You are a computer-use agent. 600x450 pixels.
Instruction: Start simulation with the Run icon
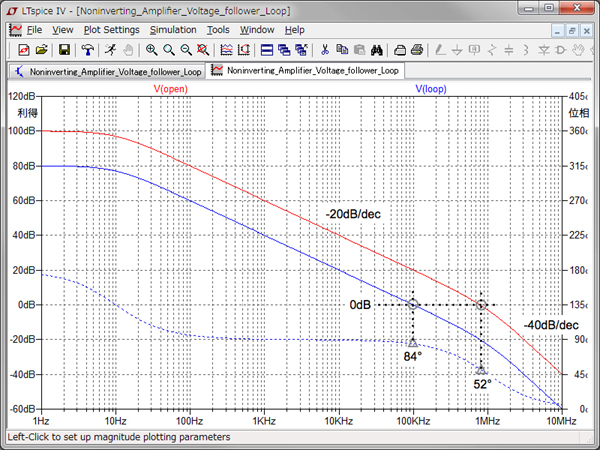111,49
